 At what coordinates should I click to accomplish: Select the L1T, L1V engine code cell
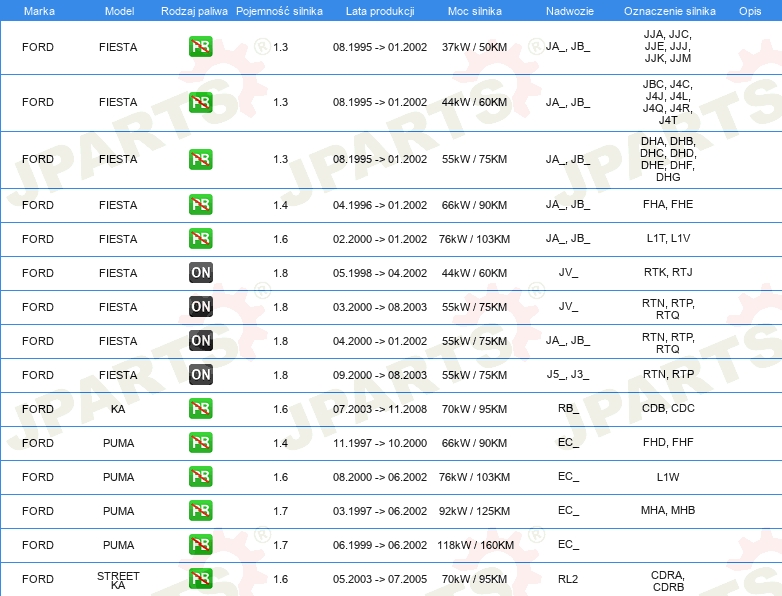click(x=668, y=238)
